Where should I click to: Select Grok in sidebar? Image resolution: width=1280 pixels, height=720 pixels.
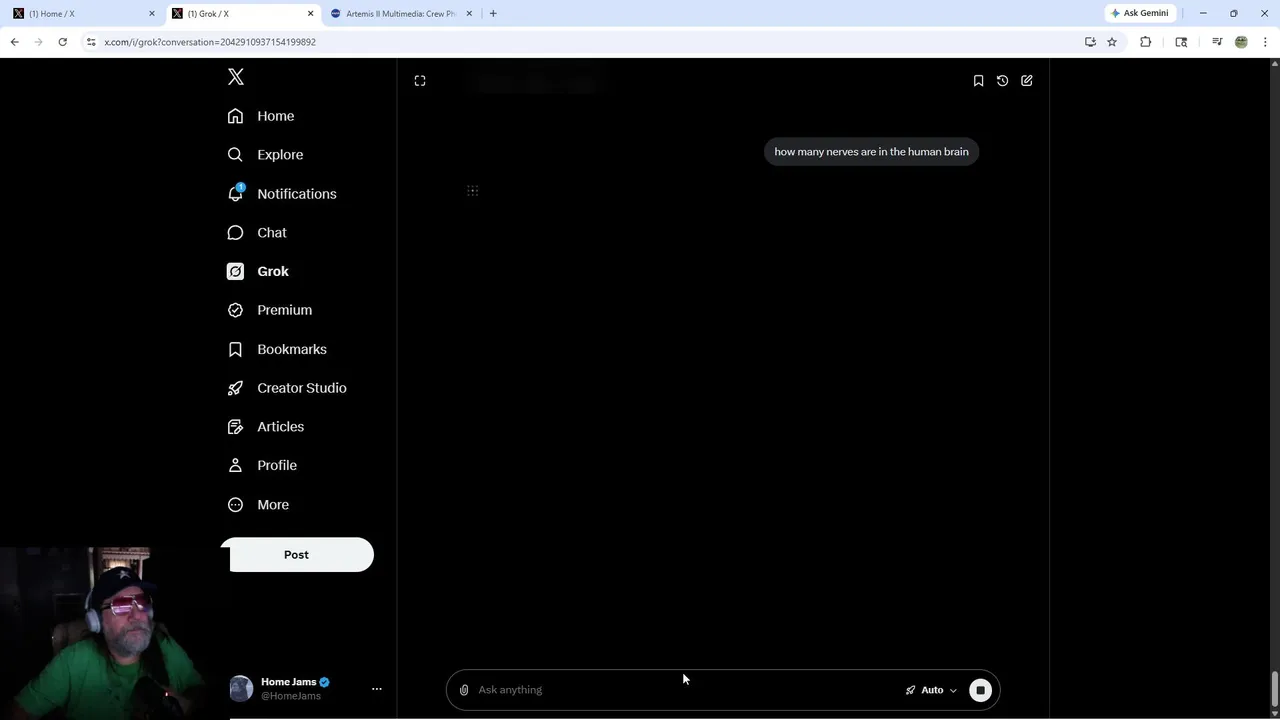tap(258, 271)
